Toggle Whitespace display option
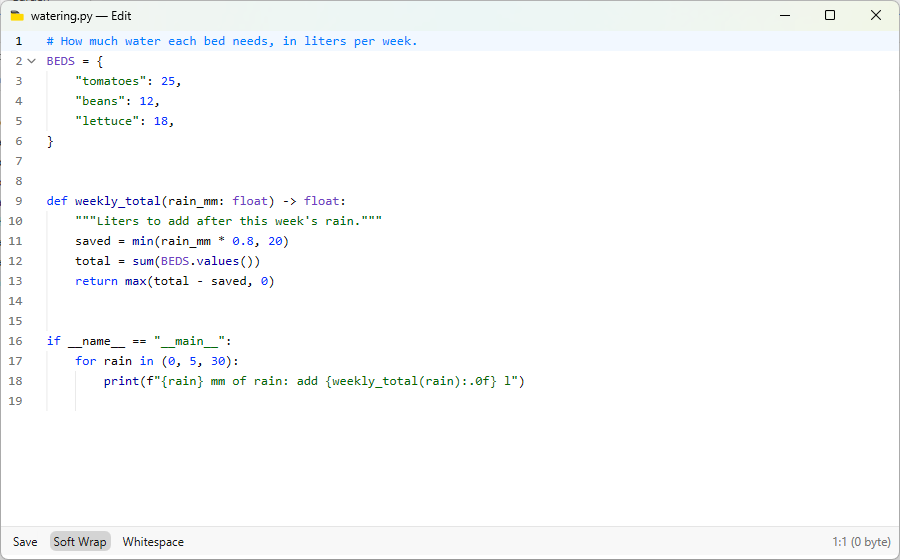This screenshot has width=900, height=560. [x=153, y=542]
